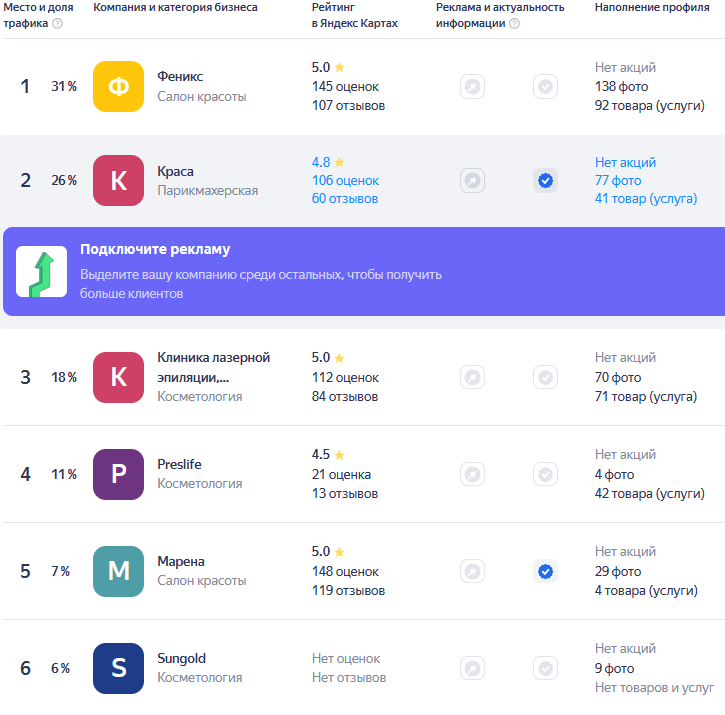Screen dimensions: 725x715
Task: Open the 106 оценок link for Краса
Action: pyautogui.click(x=345, y=181)
